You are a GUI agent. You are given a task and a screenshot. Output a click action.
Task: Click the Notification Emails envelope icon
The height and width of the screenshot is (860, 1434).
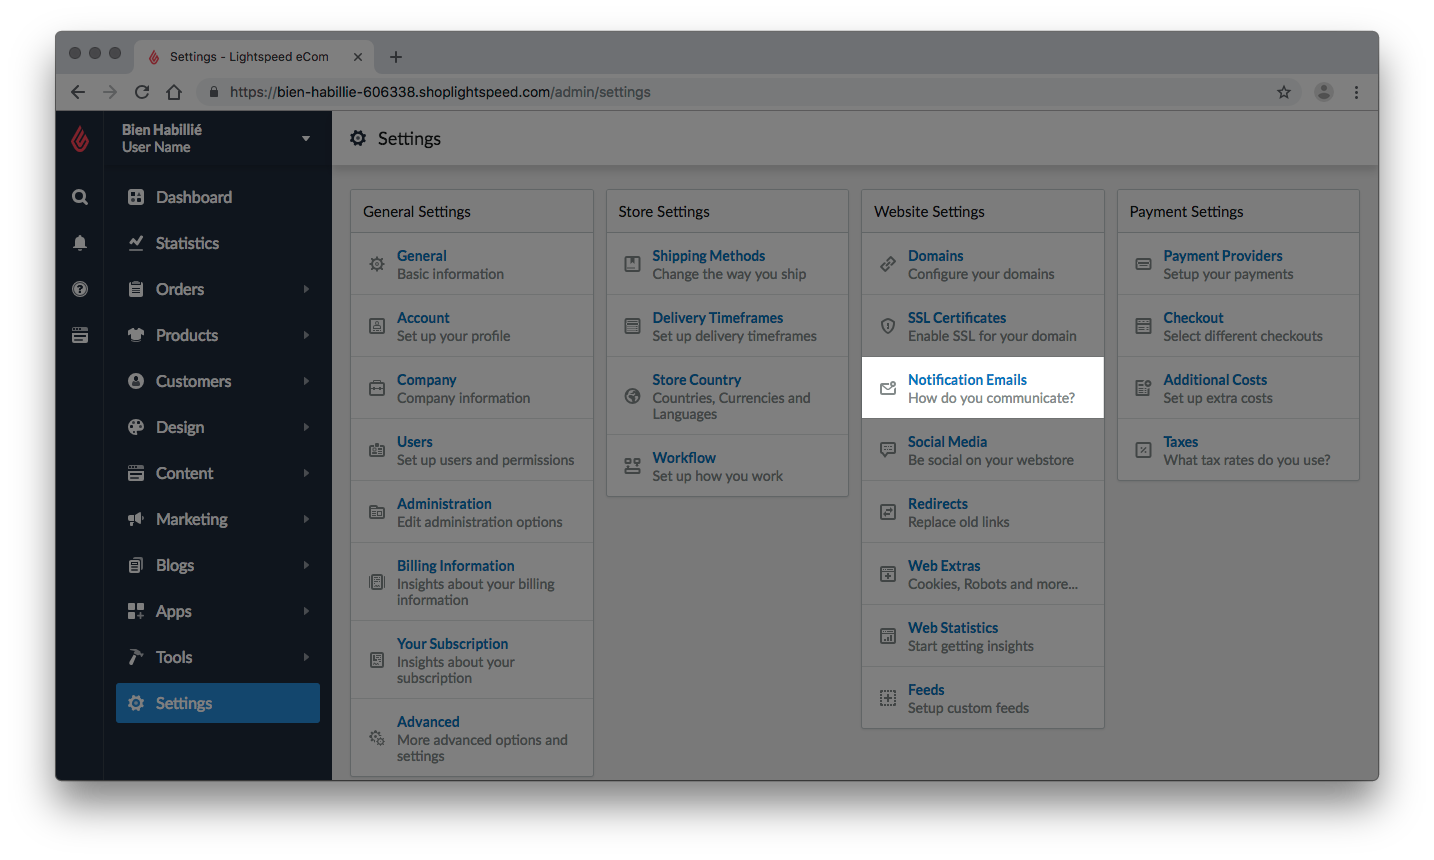tap(888, 388)
